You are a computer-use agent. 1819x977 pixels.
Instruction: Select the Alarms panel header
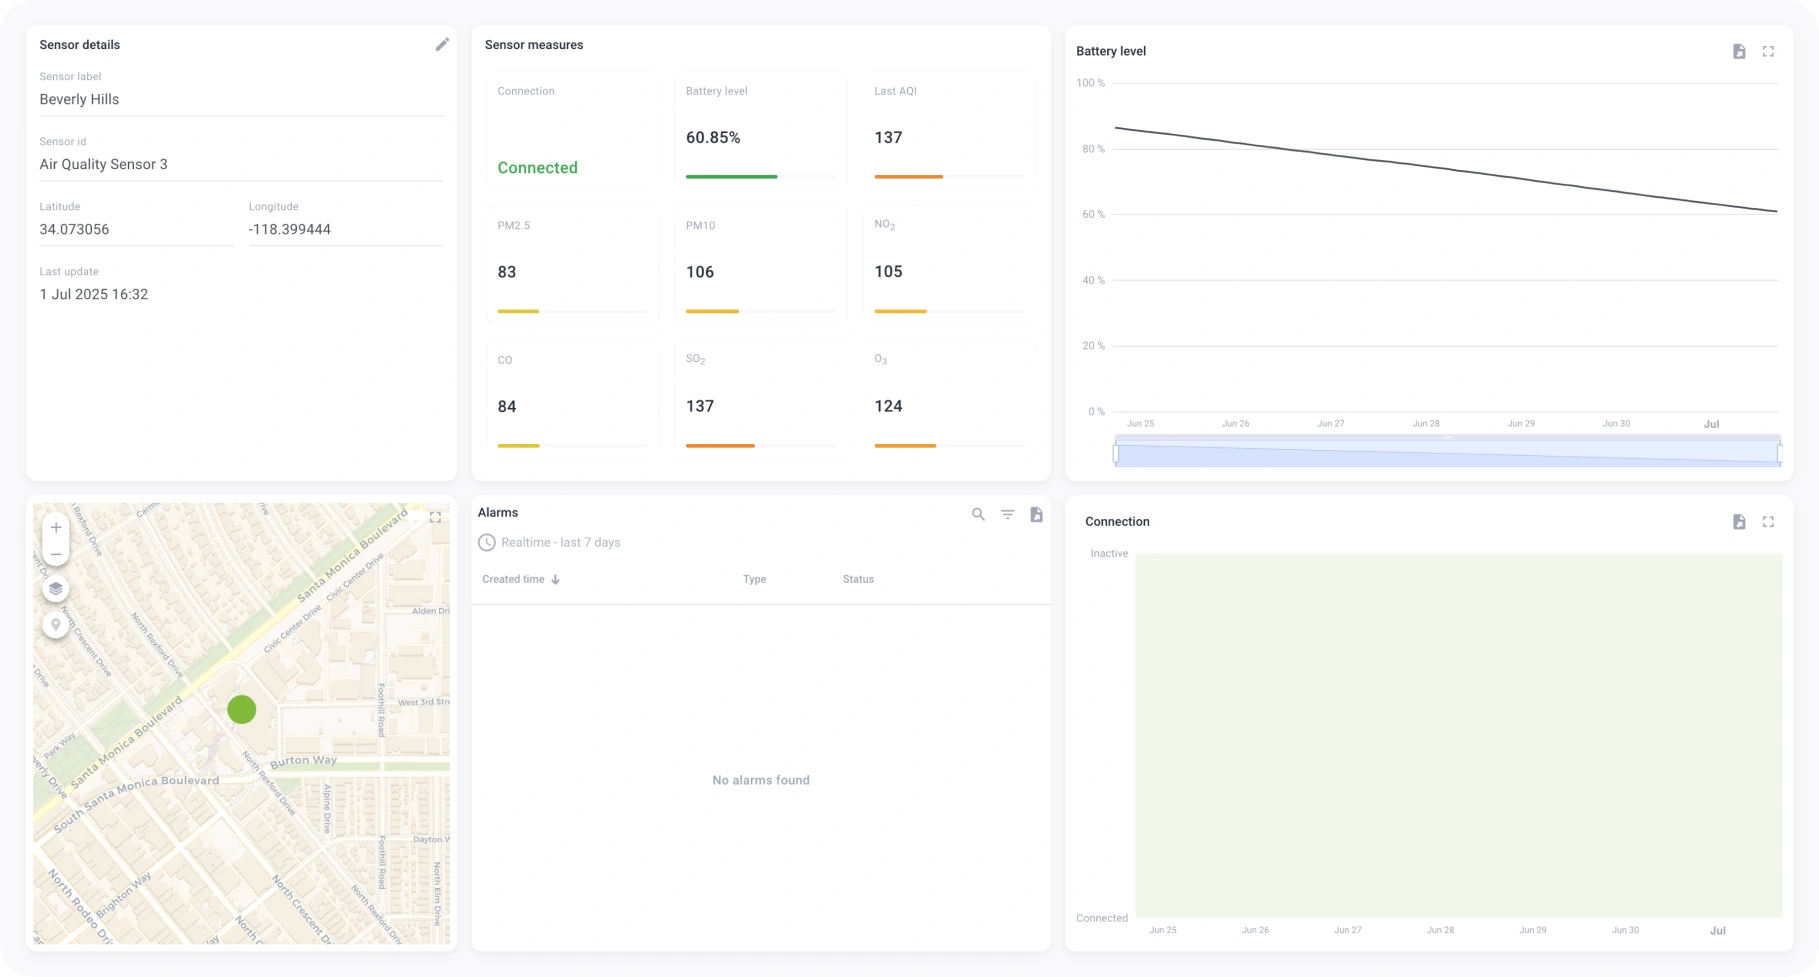tap(498, 512)
